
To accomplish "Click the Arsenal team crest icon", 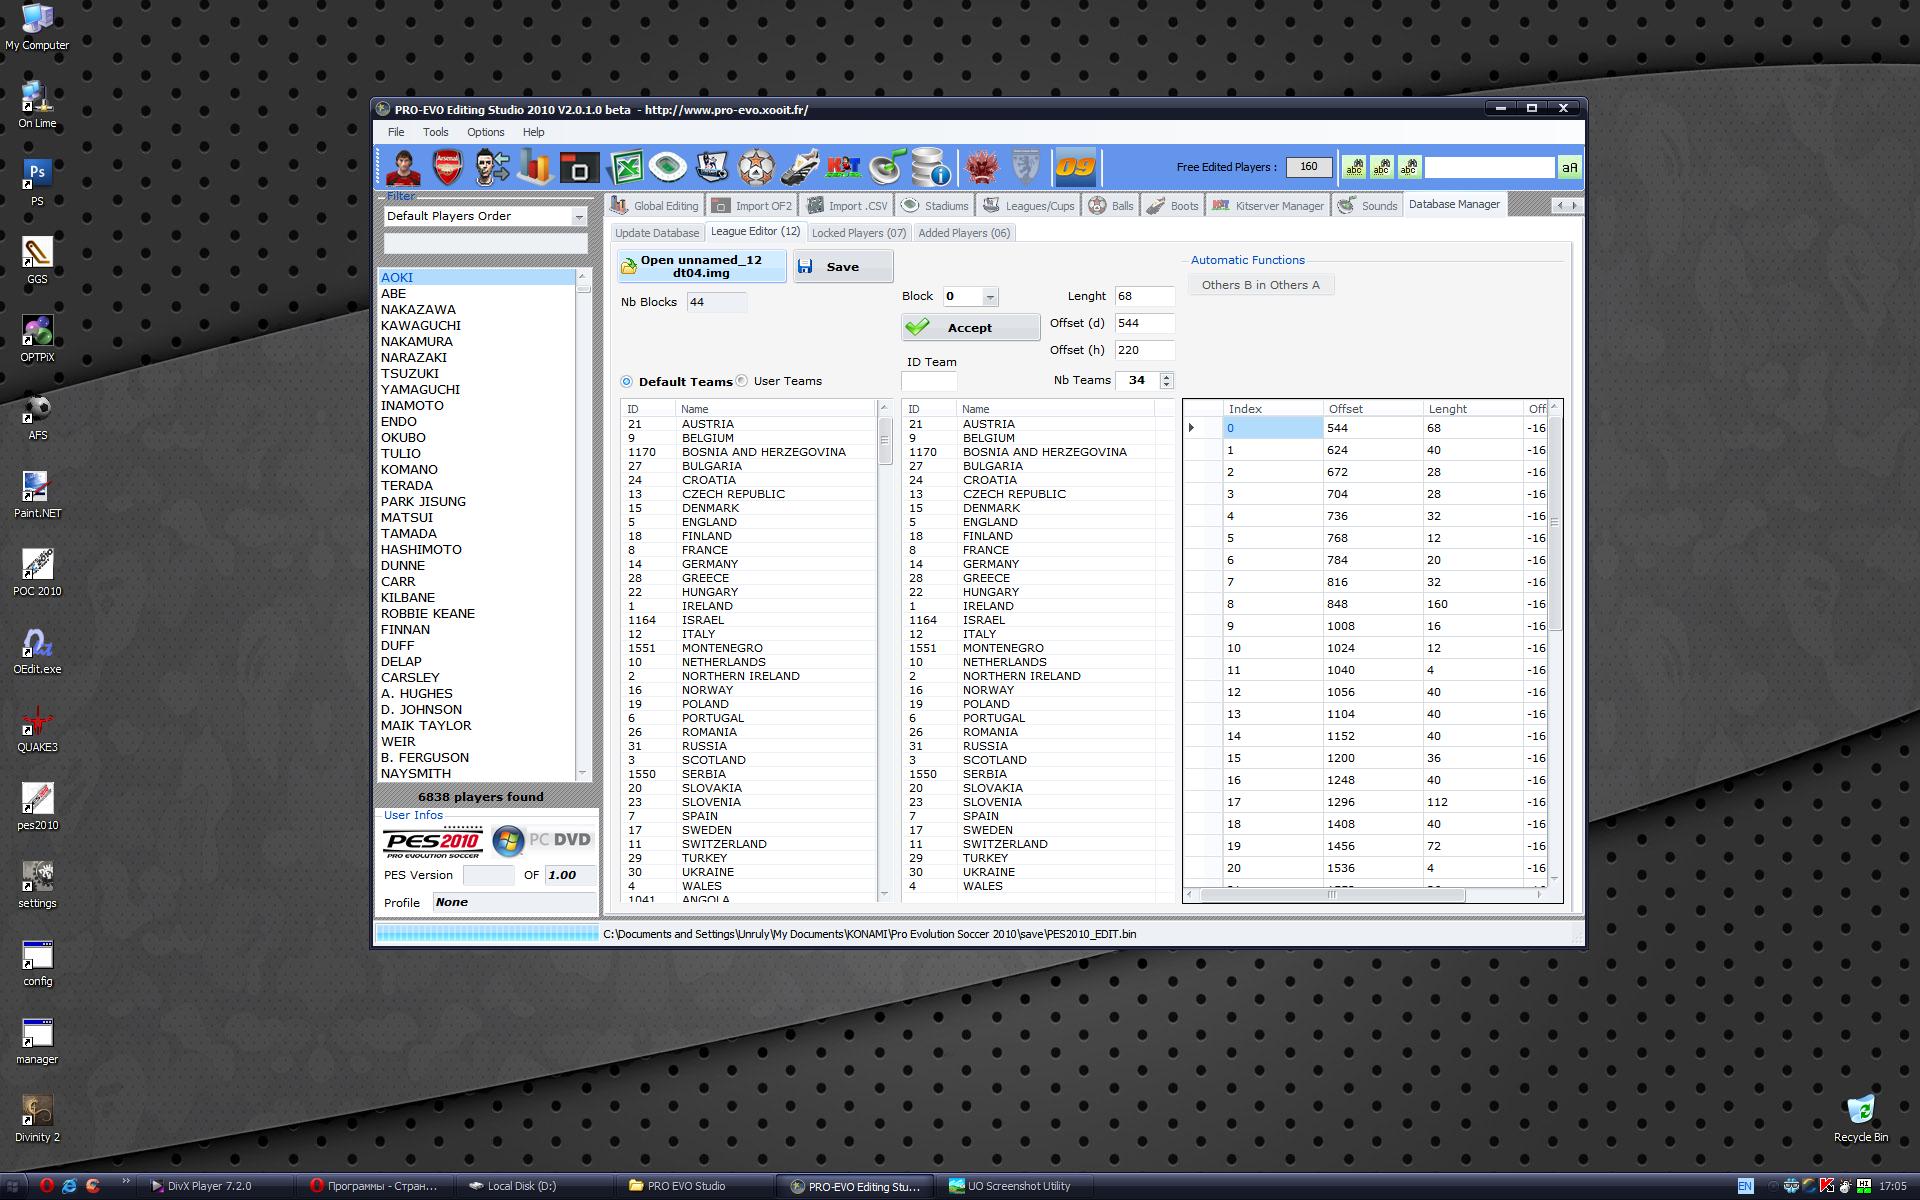I will click(x=447, y=167).
